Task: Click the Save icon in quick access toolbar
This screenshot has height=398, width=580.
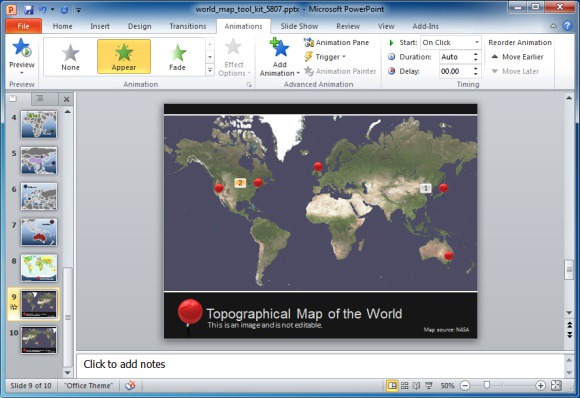Action: click(x=28, y=10)
